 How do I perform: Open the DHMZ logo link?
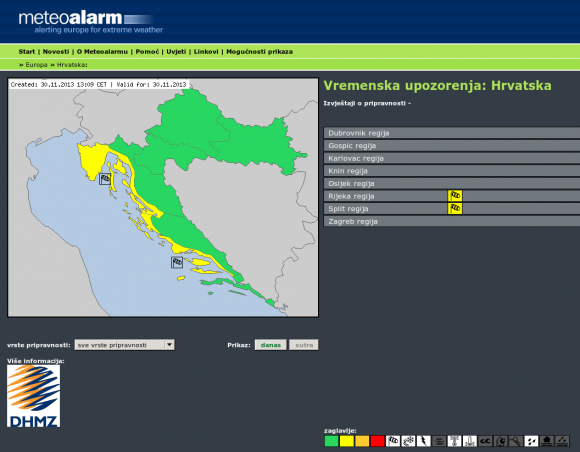click(x=33, y=396)
